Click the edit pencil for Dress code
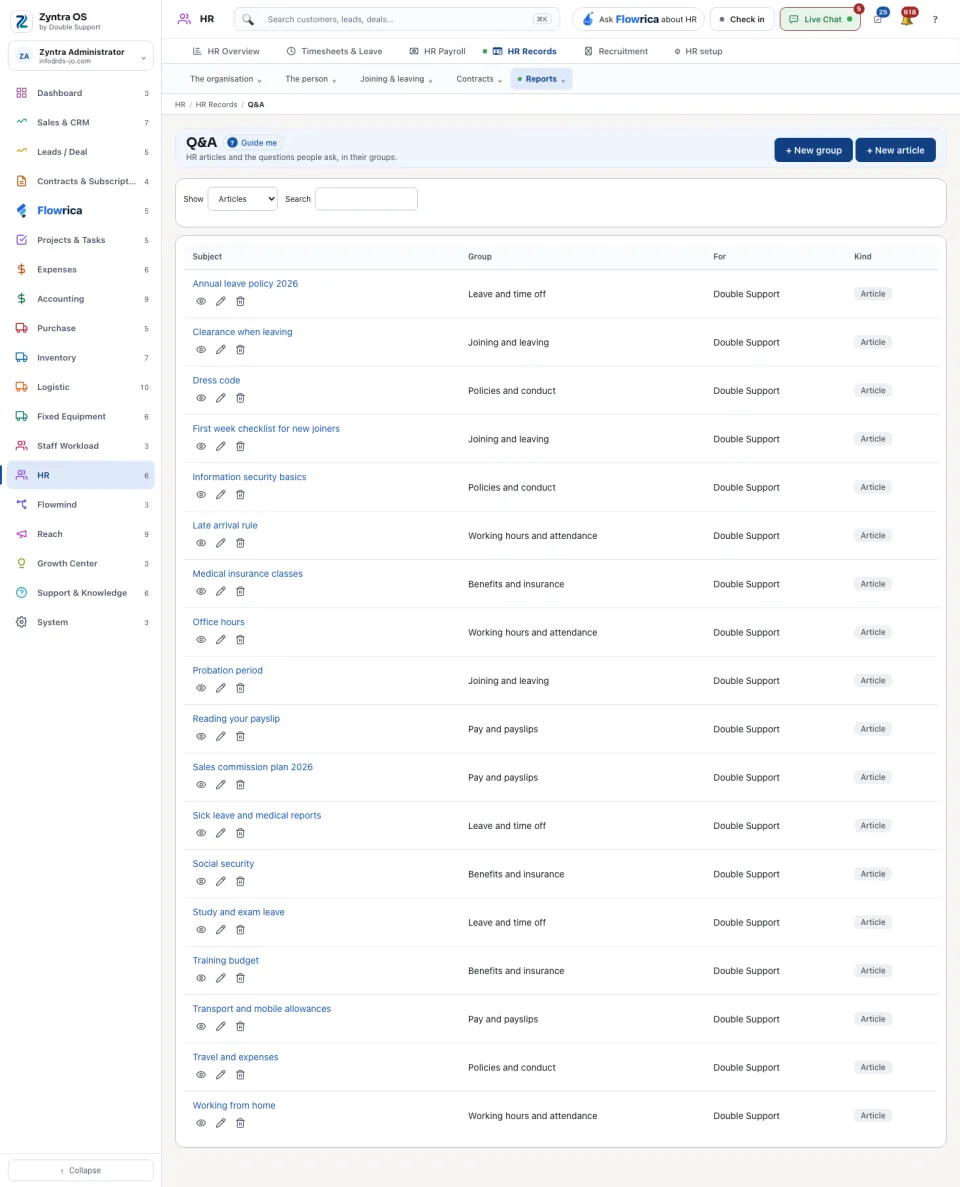This screenshot has height=1187, width=960. tap(220, 398)
